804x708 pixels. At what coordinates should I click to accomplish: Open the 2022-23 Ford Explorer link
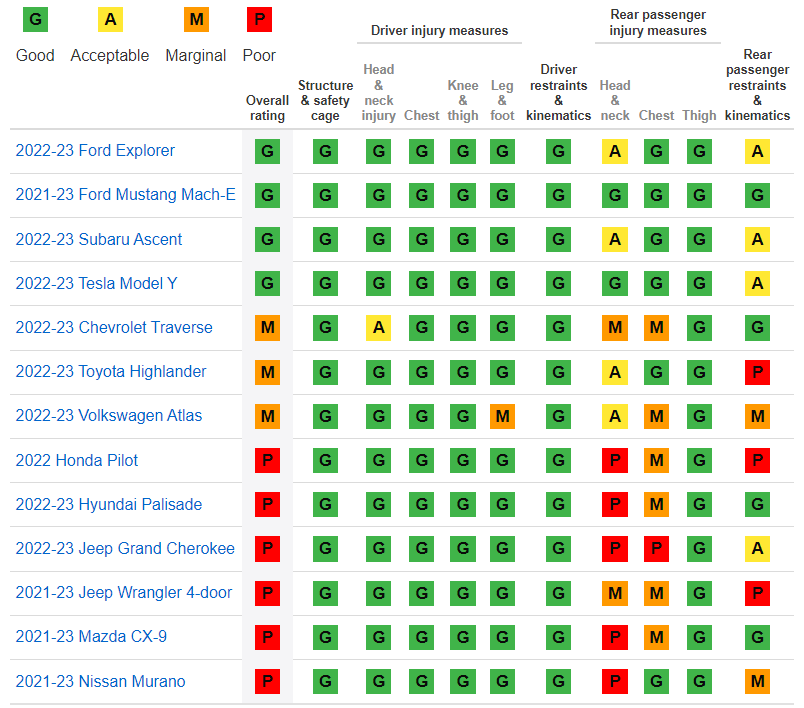(95, 151)
